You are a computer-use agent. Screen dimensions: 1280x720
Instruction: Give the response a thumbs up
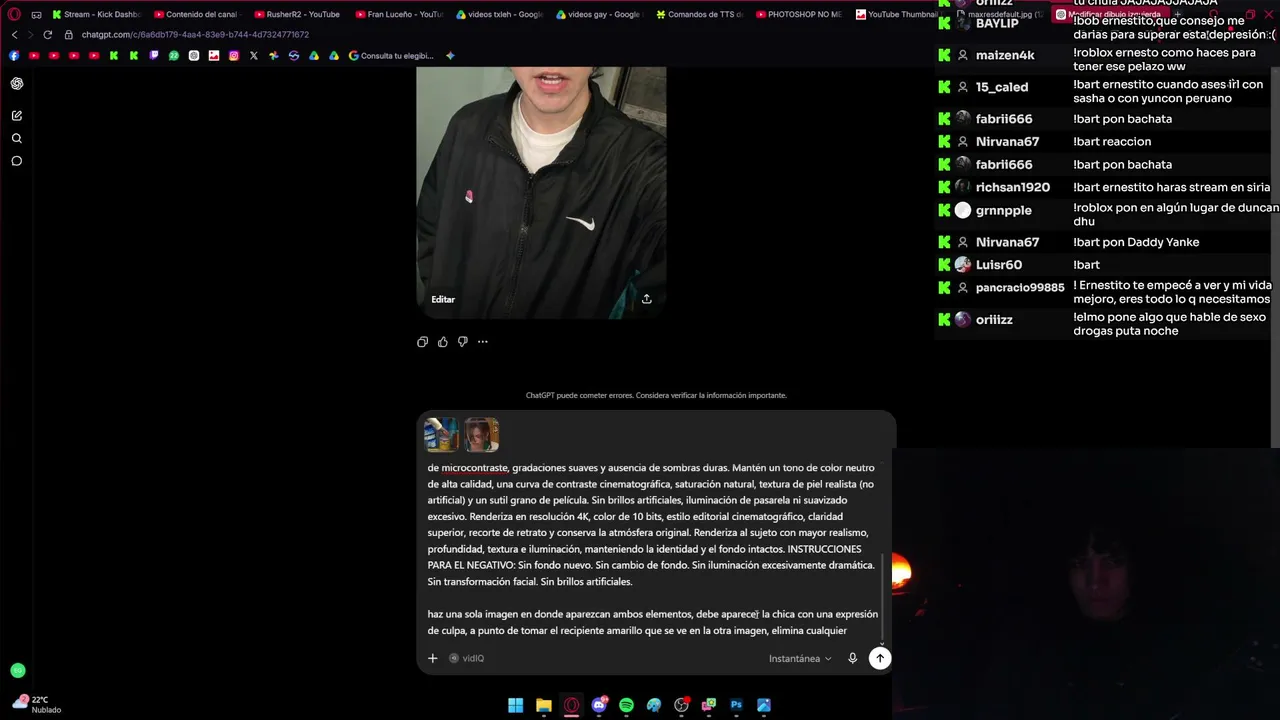(443, 342)
